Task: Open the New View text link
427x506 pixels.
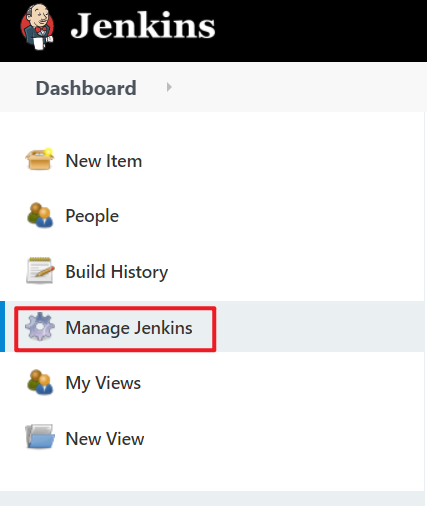Action: [105, 439]
